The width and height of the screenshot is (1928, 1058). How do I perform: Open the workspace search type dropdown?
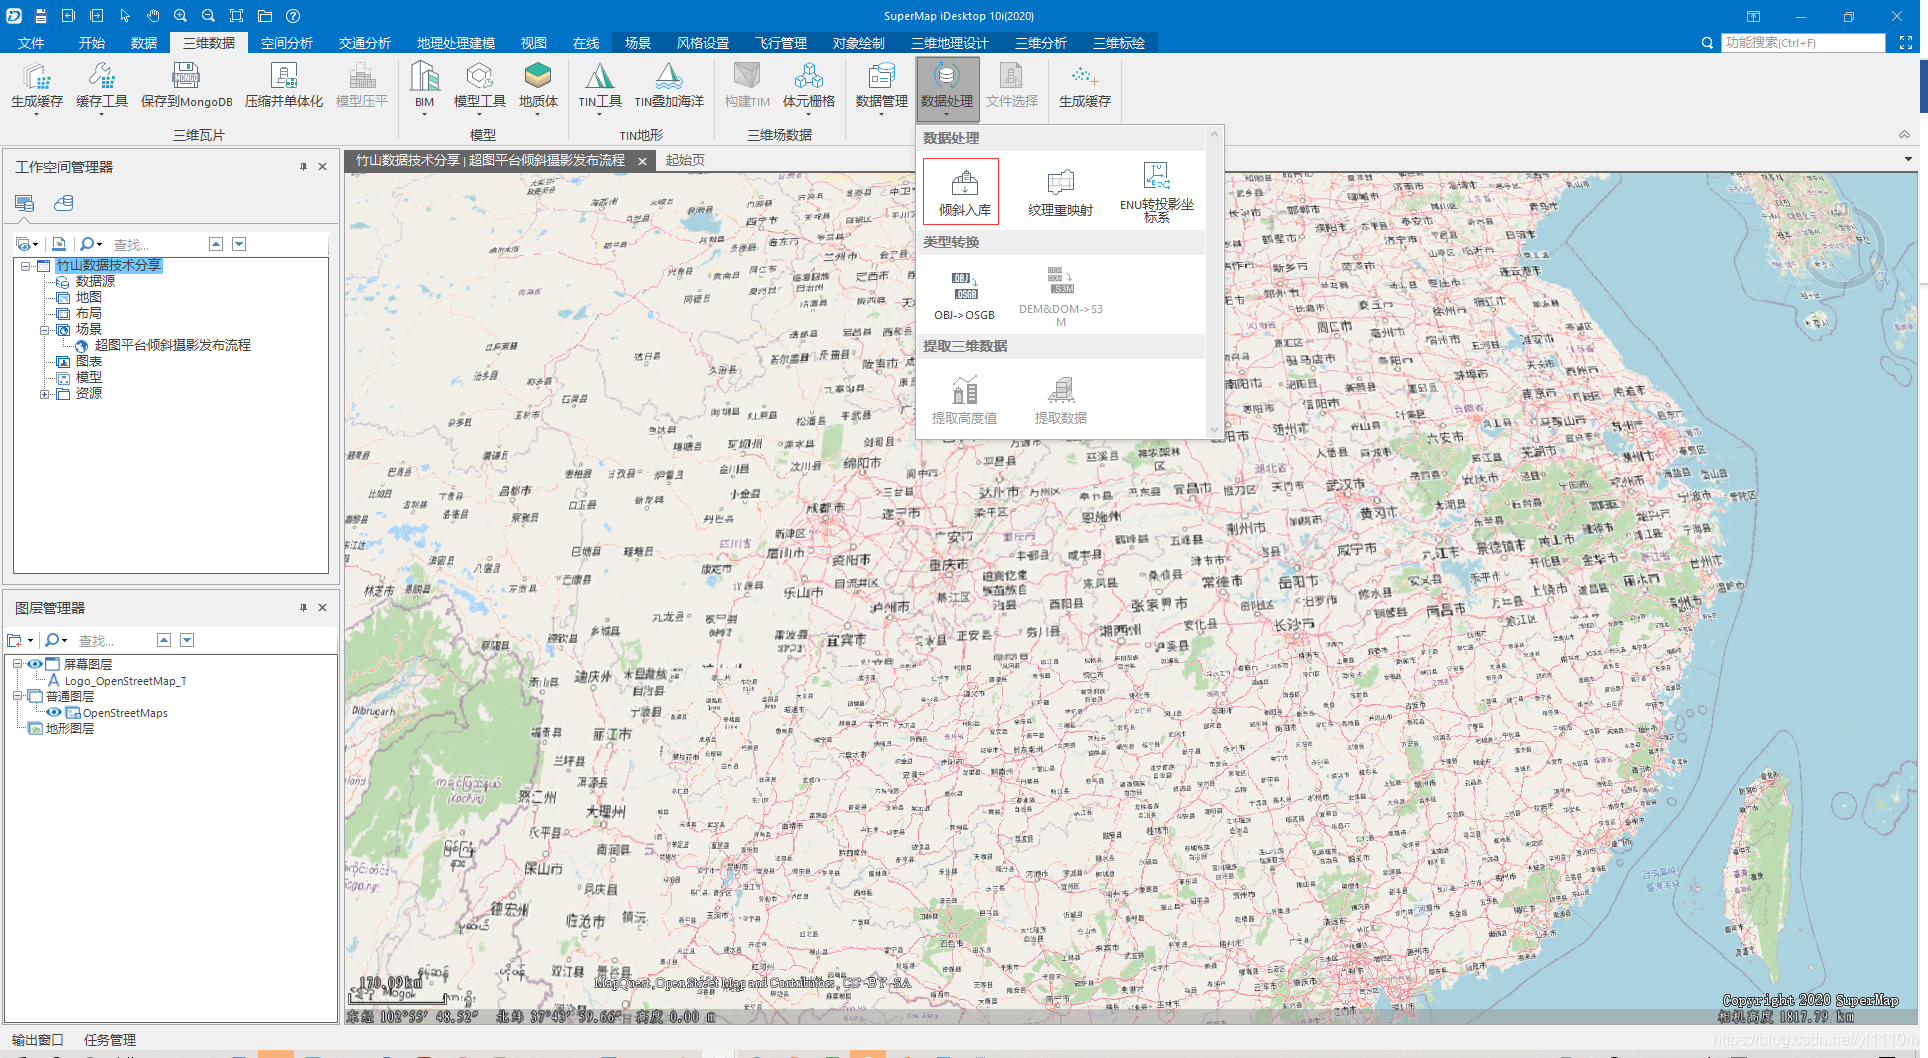[91, 244]
